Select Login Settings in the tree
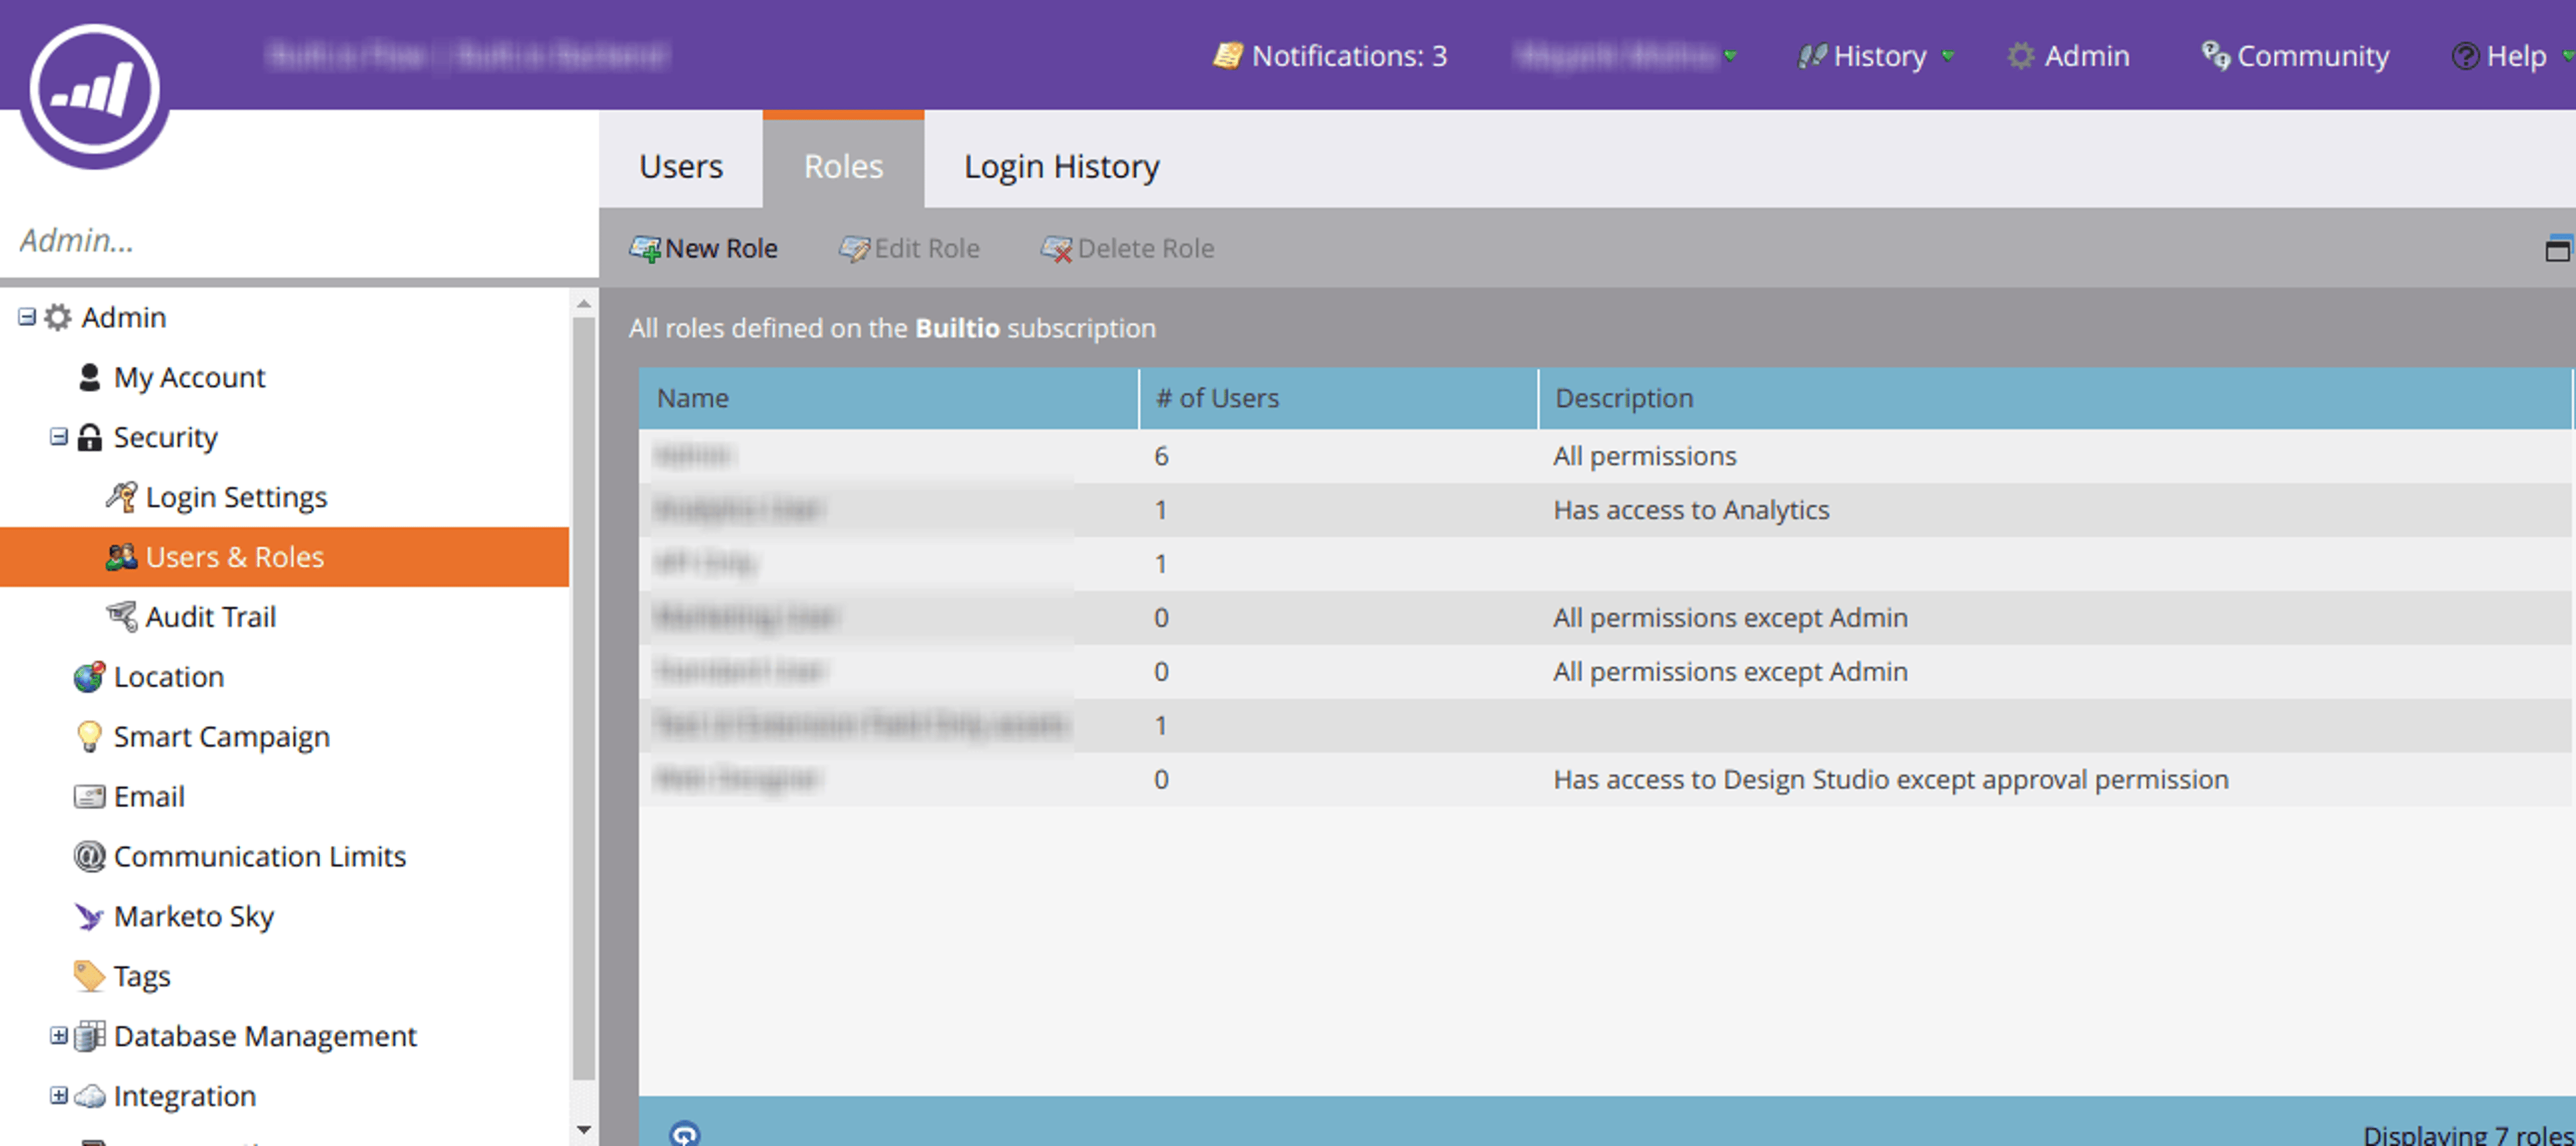Screen dimensions: 2576x1146 236,497
